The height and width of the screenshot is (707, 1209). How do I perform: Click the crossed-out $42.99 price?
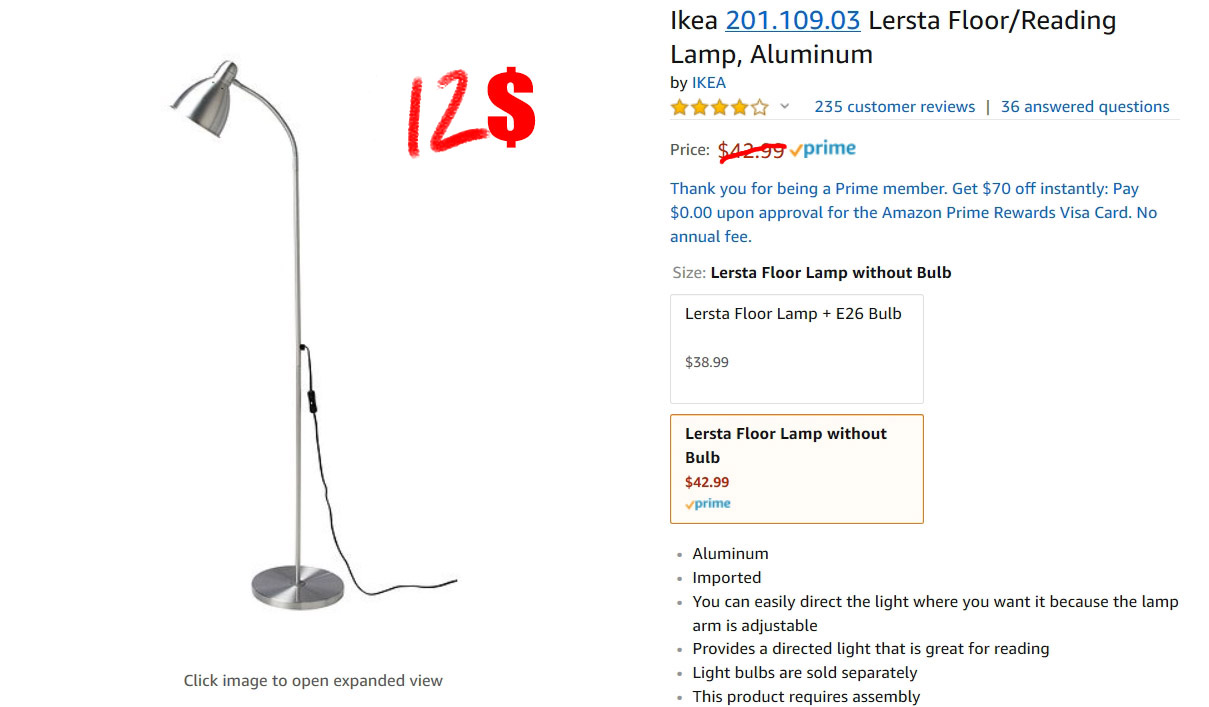tap(752, 150)
